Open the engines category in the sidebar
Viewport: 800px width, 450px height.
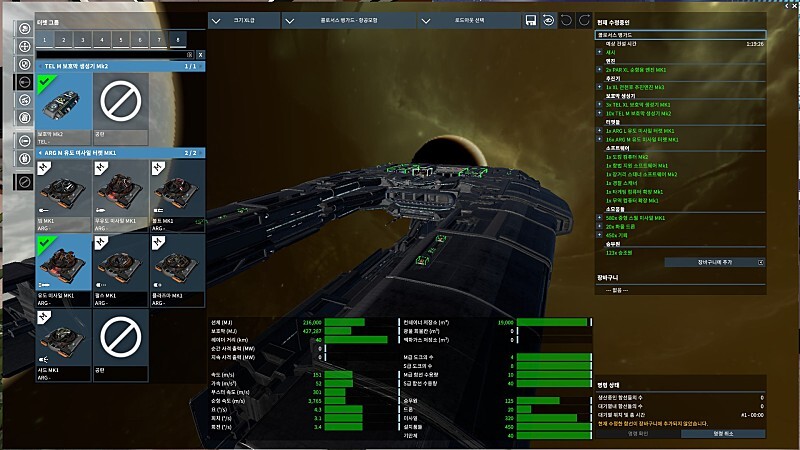(24, 29)
